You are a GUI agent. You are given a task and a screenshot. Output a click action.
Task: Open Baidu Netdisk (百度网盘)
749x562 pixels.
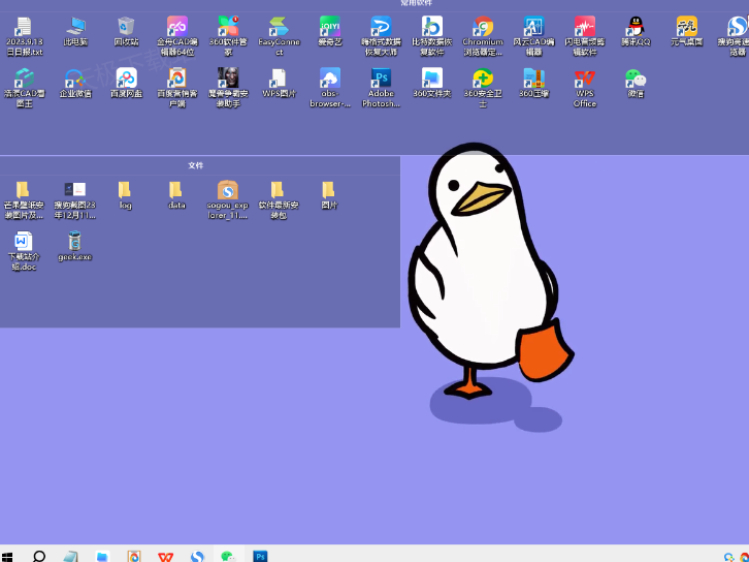click(x=126, y=84)
